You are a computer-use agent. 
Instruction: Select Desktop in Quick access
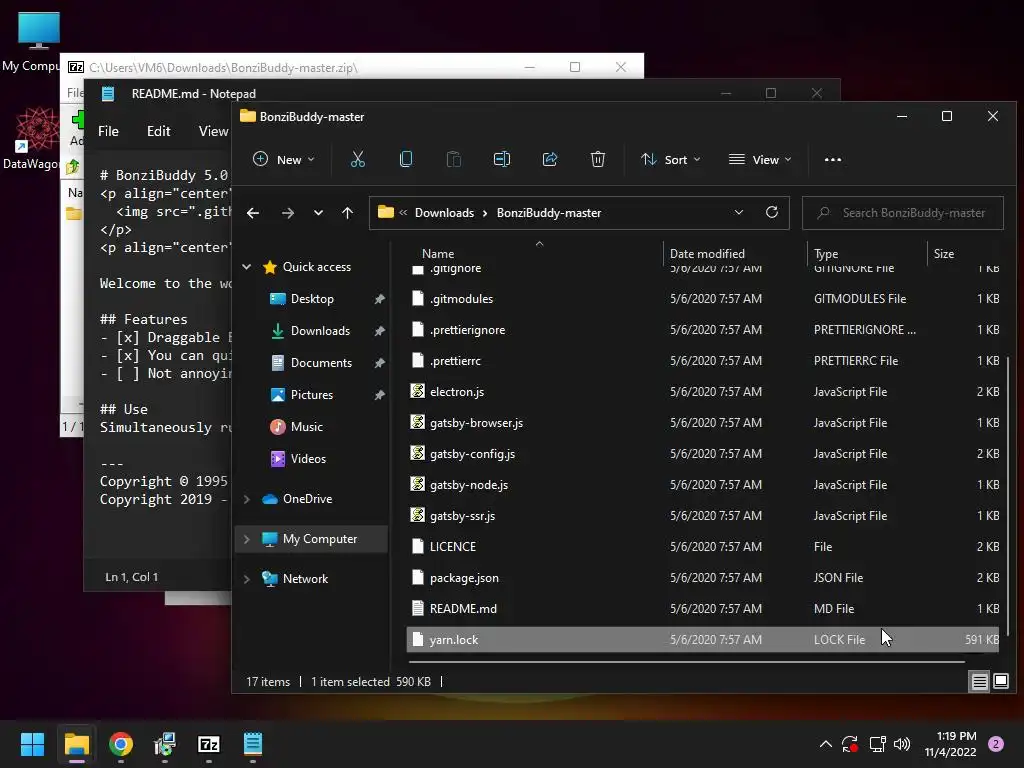[312, 299]
